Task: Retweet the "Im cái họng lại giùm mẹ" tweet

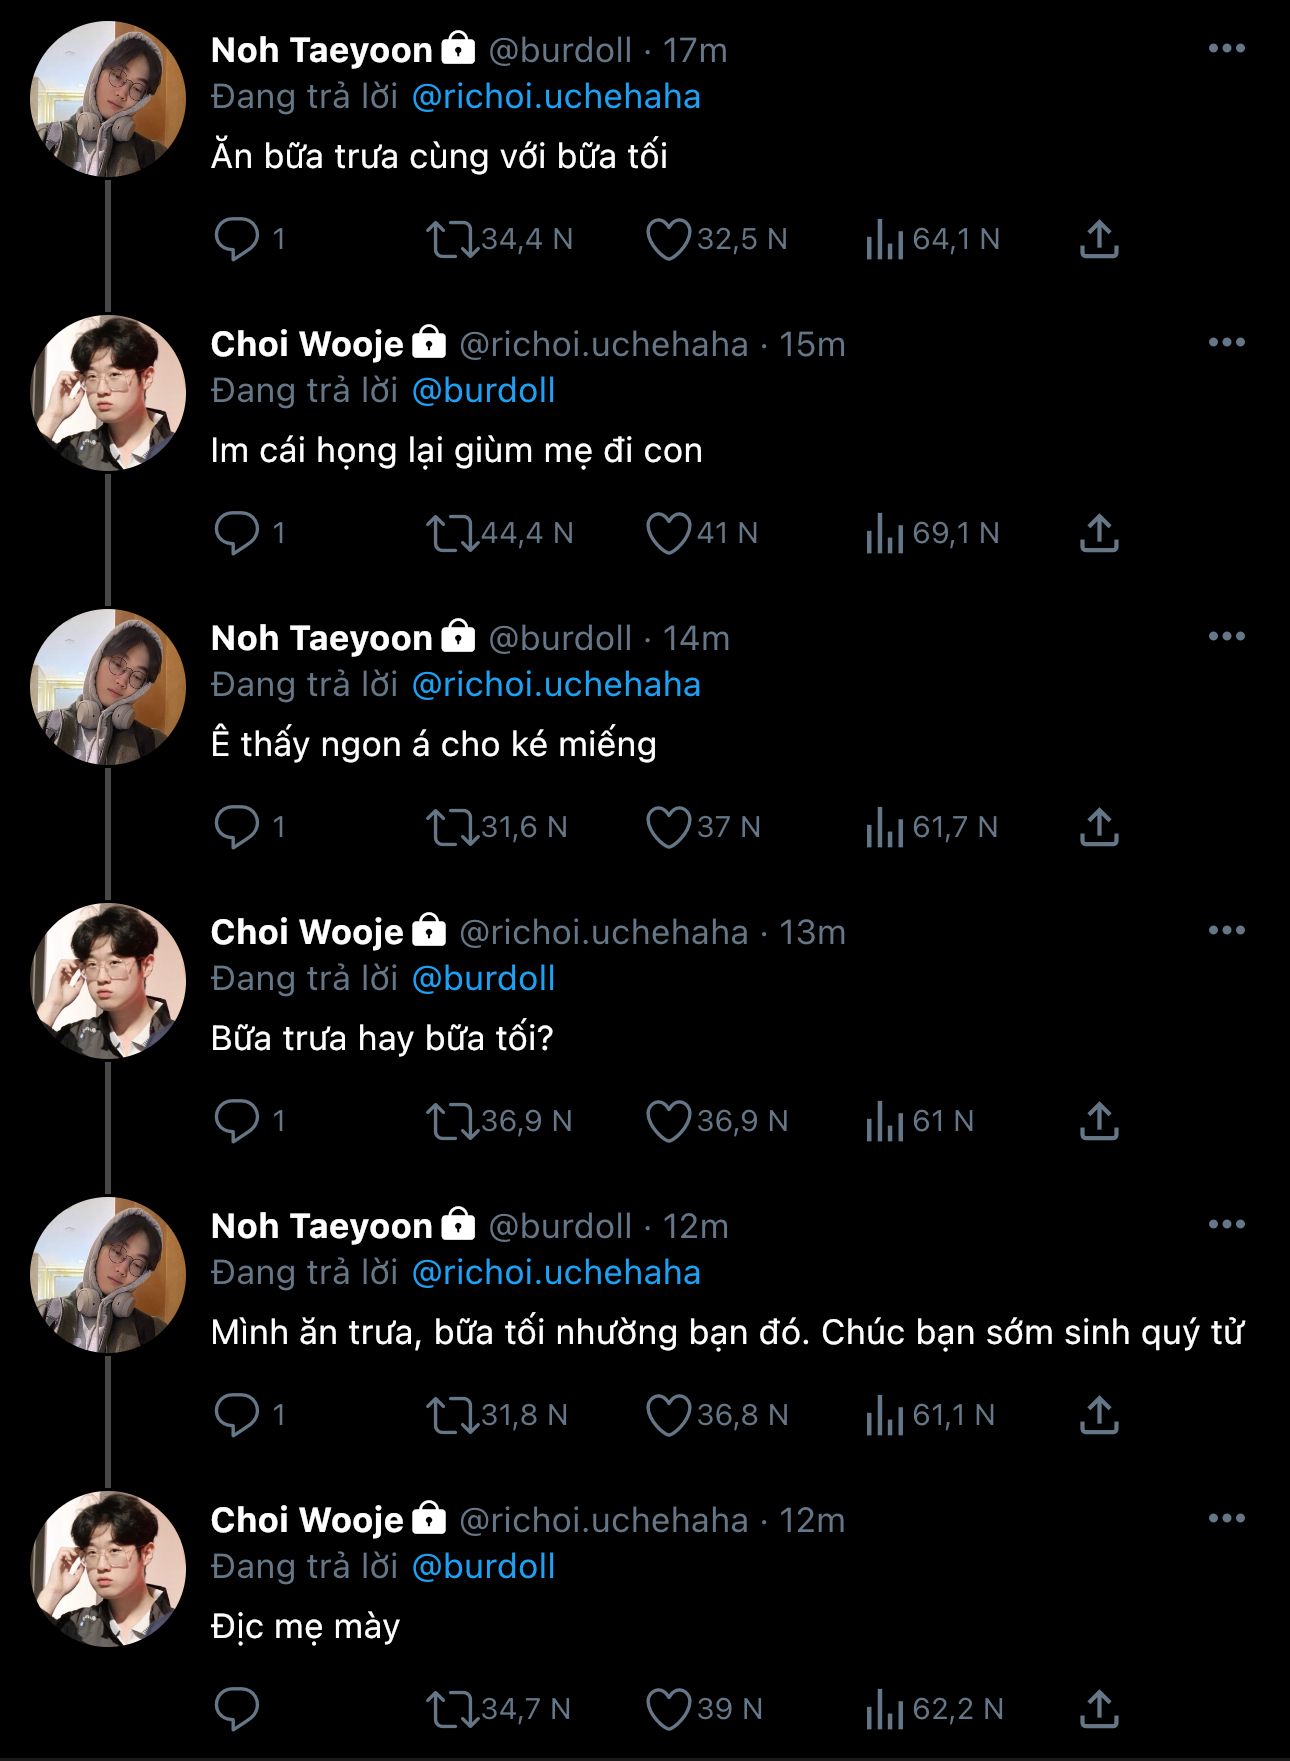Action: click(x=452, y=534)
